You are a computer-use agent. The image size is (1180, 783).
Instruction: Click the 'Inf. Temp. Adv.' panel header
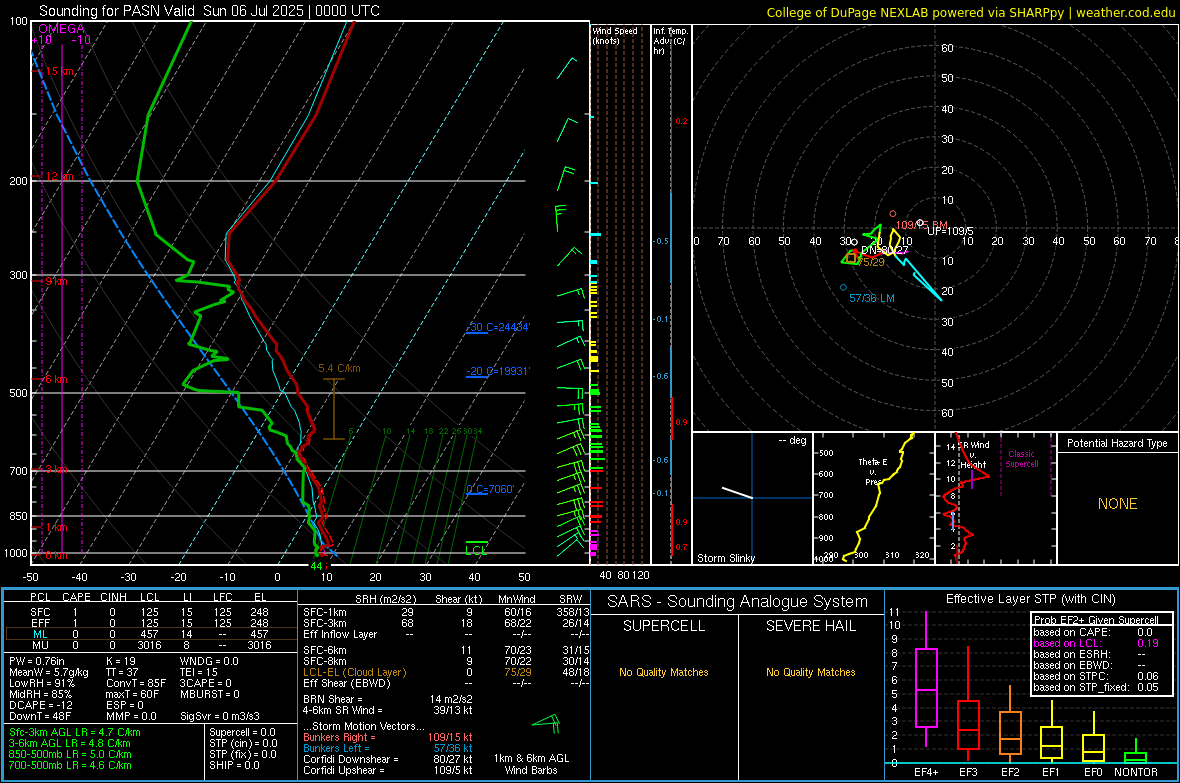click(x=669, y=41)
